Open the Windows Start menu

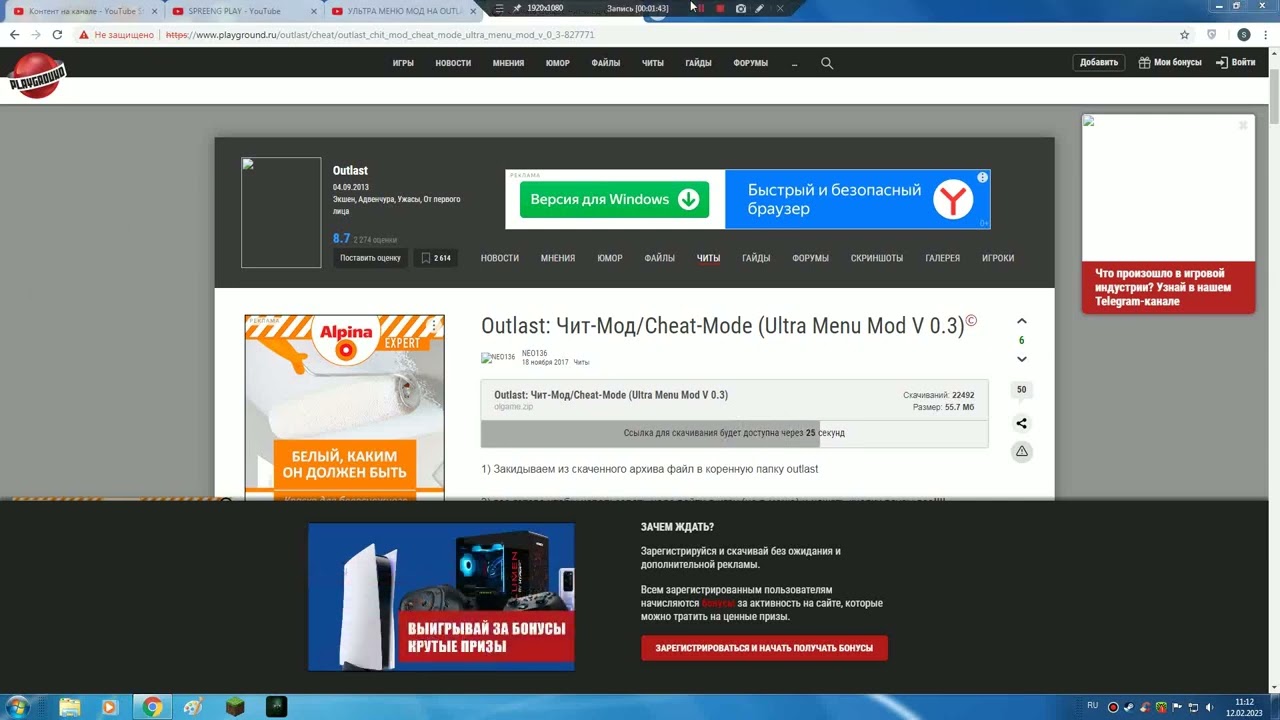[17, 707]
